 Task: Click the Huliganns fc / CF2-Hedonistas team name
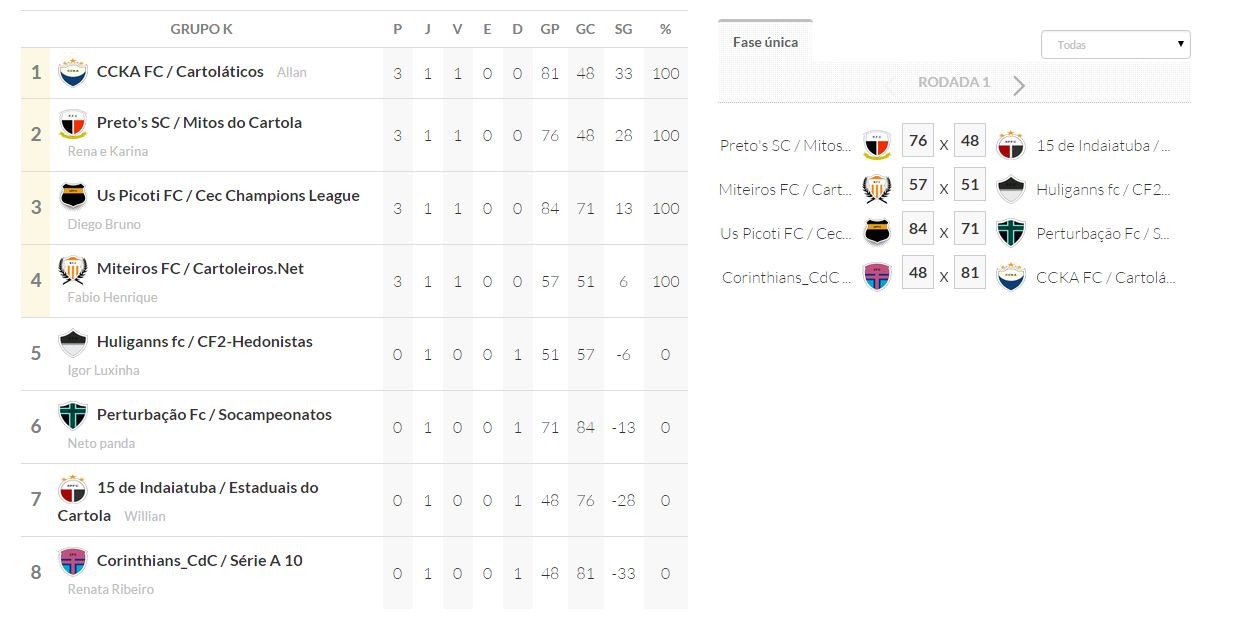204,342
